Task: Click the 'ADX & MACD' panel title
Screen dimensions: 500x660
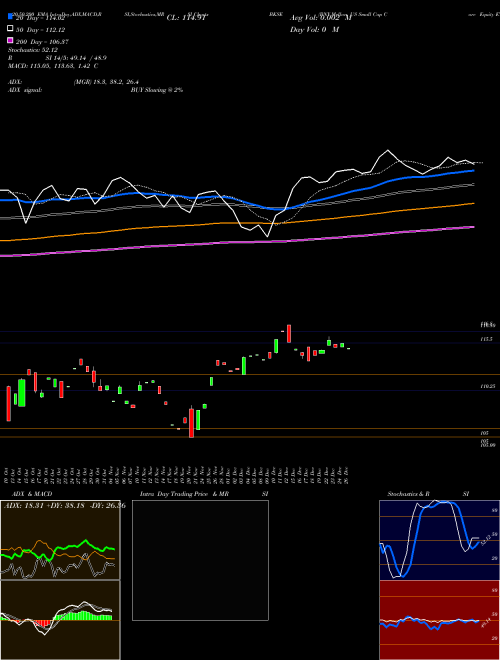Action: tap(30, 494)
